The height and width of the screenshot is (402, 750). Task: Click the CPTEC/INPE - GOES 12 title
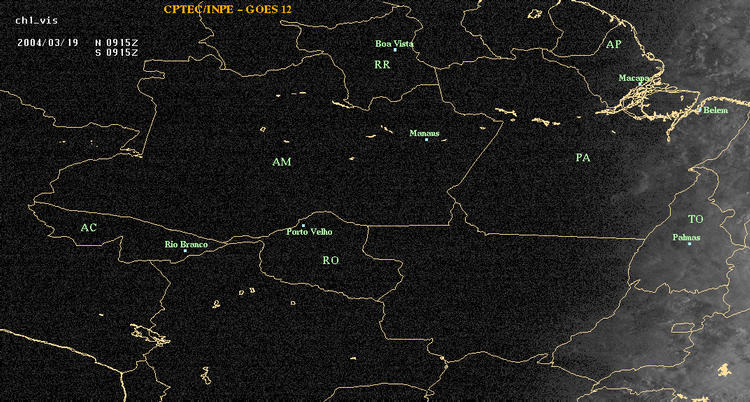point(227,10)
